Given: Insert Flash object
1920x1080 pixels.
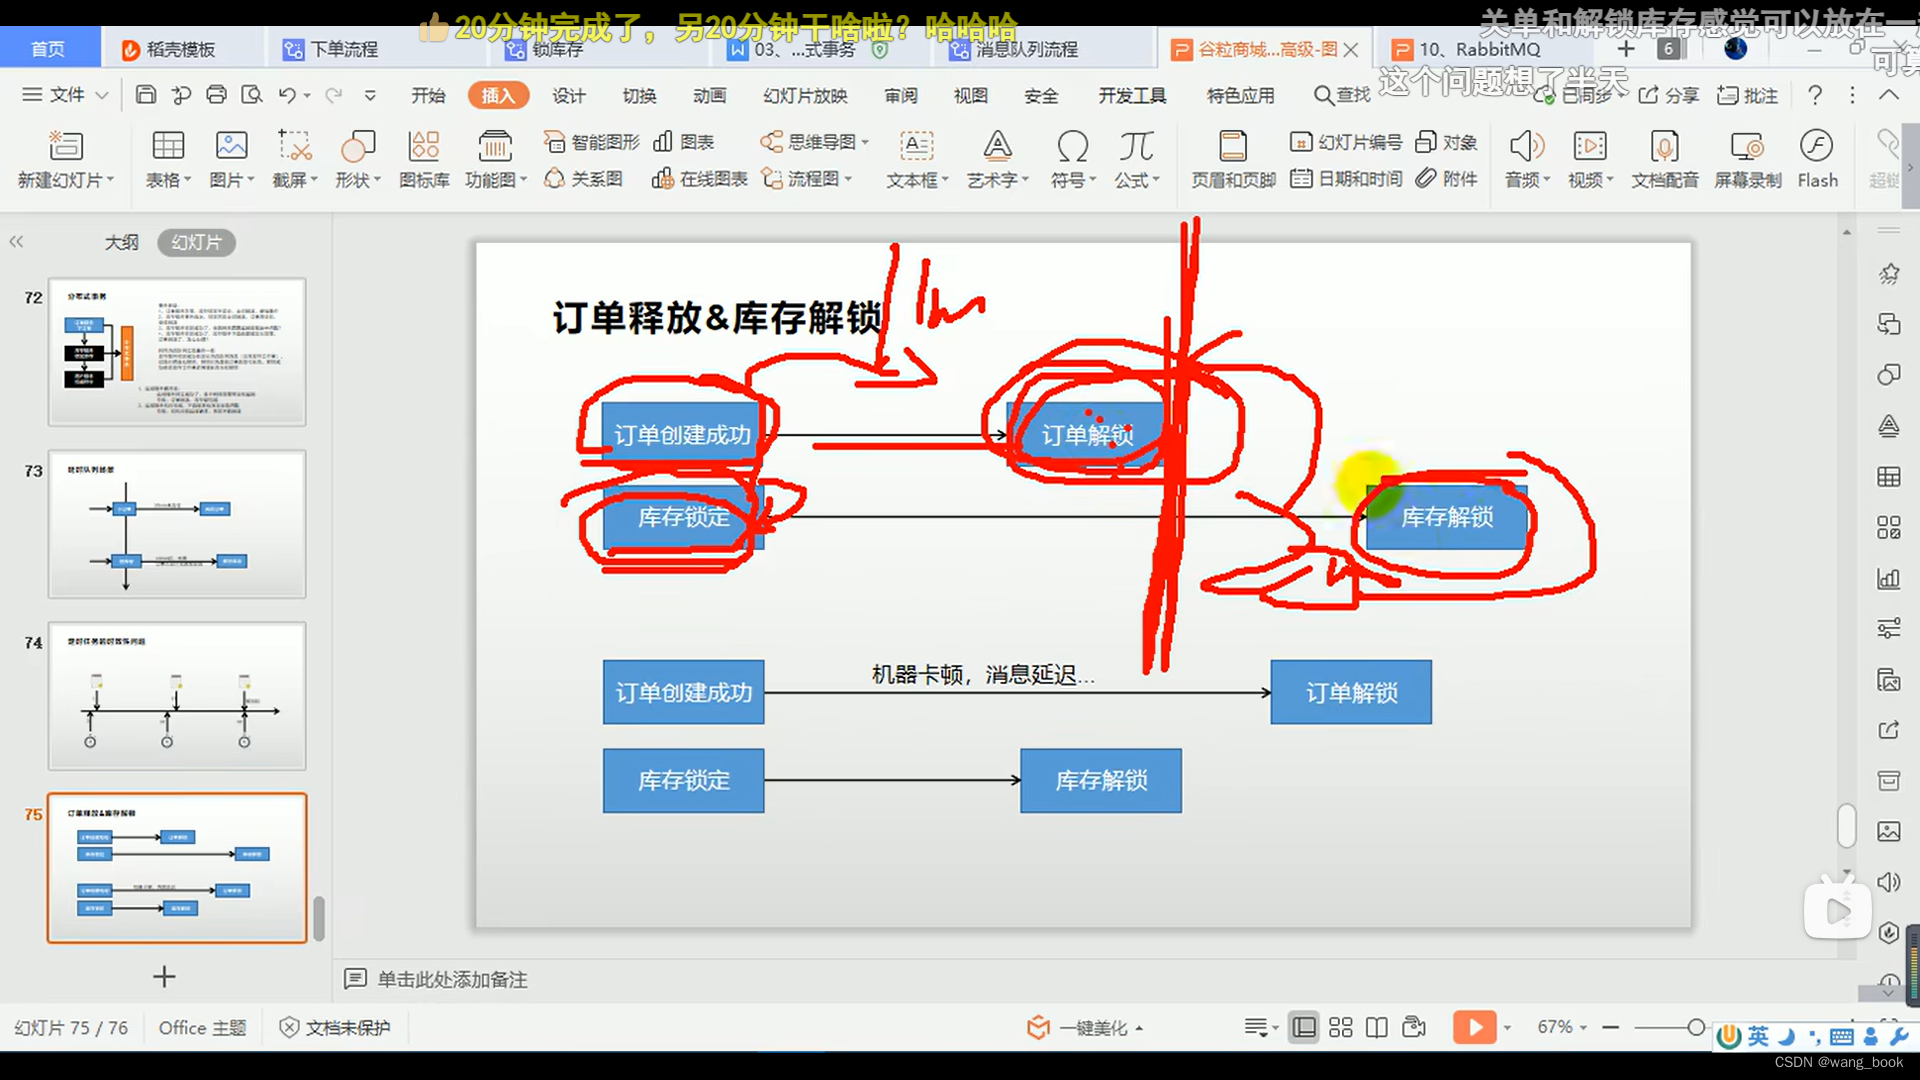Looking at the screenshot, I should 1817,159.
